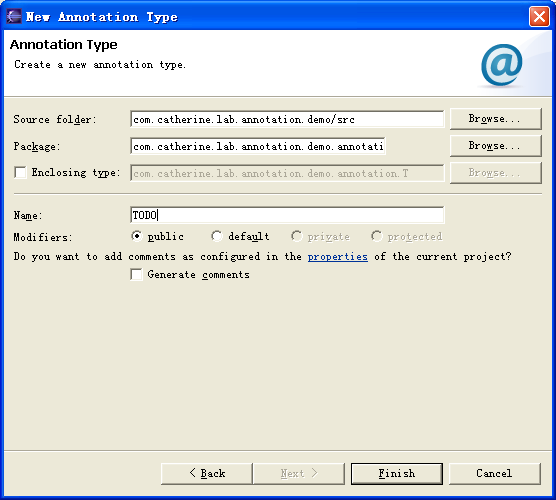Click into the Package text field
The height and width of the screenshot is (500, 556).
click(x=258, y=146)
